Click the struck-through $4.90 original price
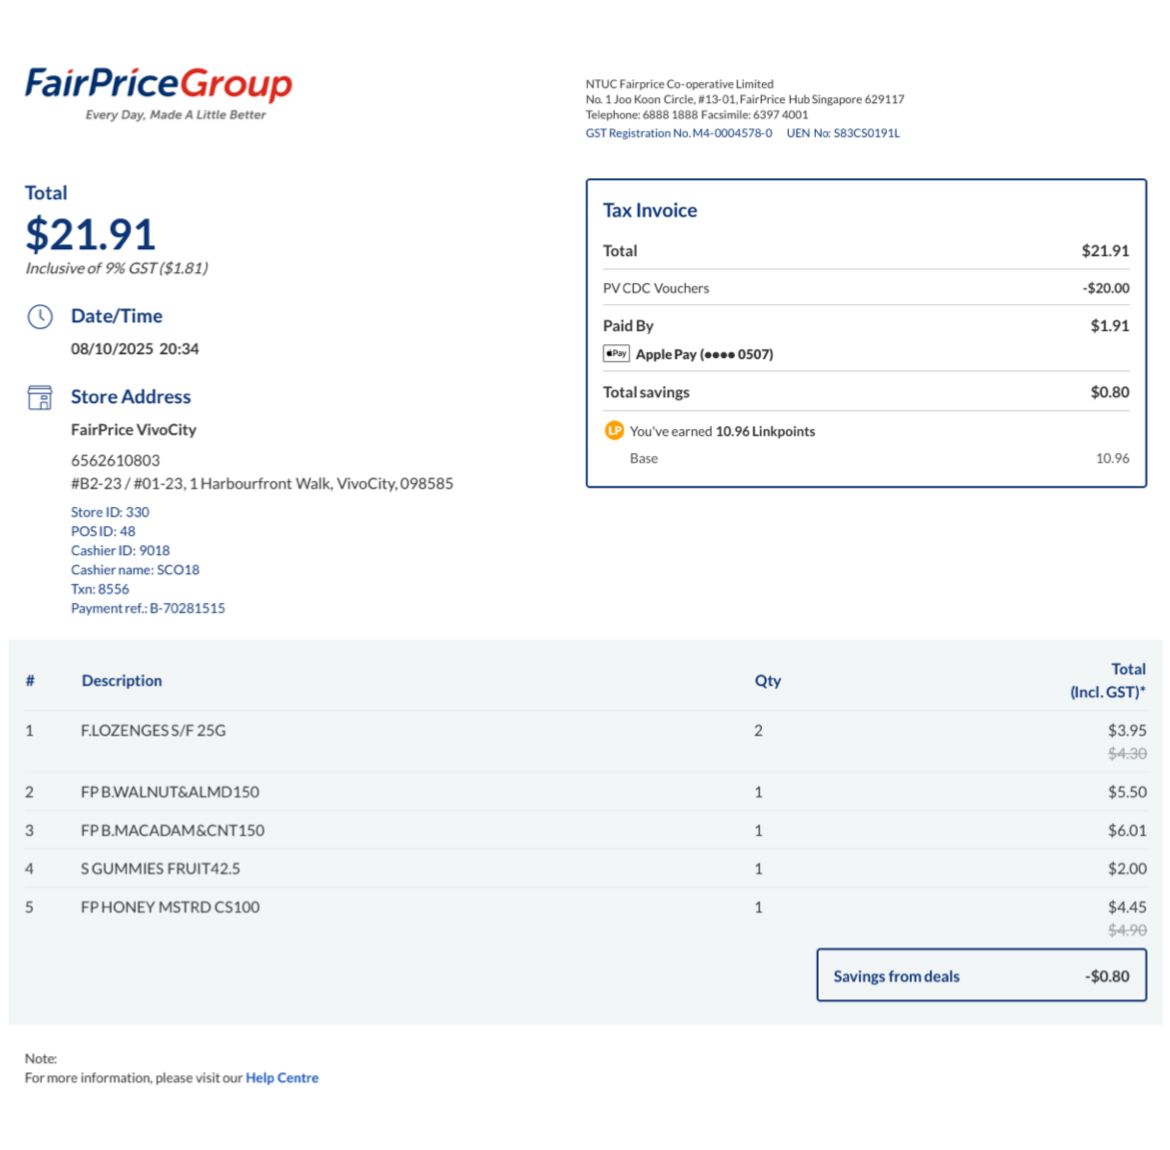Image resolution: width=1170 pixels, height=1150 pixels. (1127, 931)
